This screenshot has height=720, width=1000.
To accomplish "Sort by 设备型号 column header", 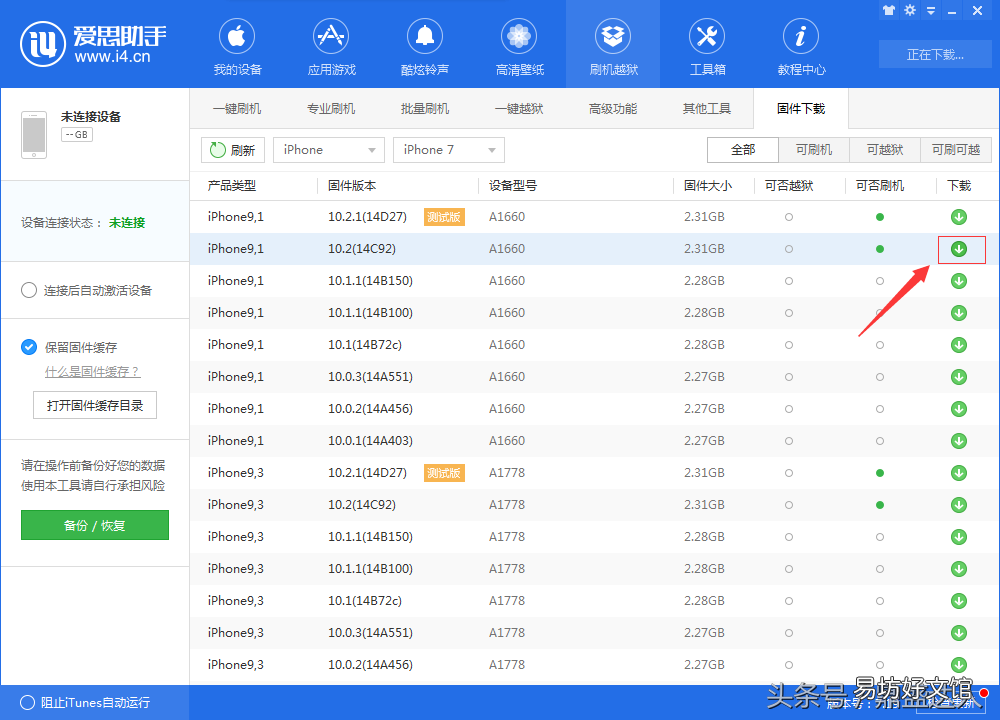I will click(x=513, y=186).
